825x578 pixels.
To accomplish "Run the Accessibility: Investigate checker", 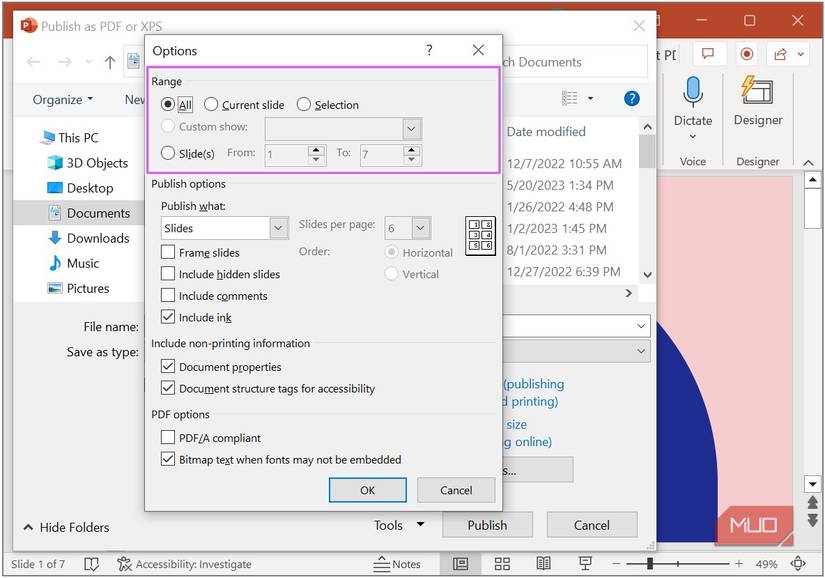I will (x=185, y=564).
